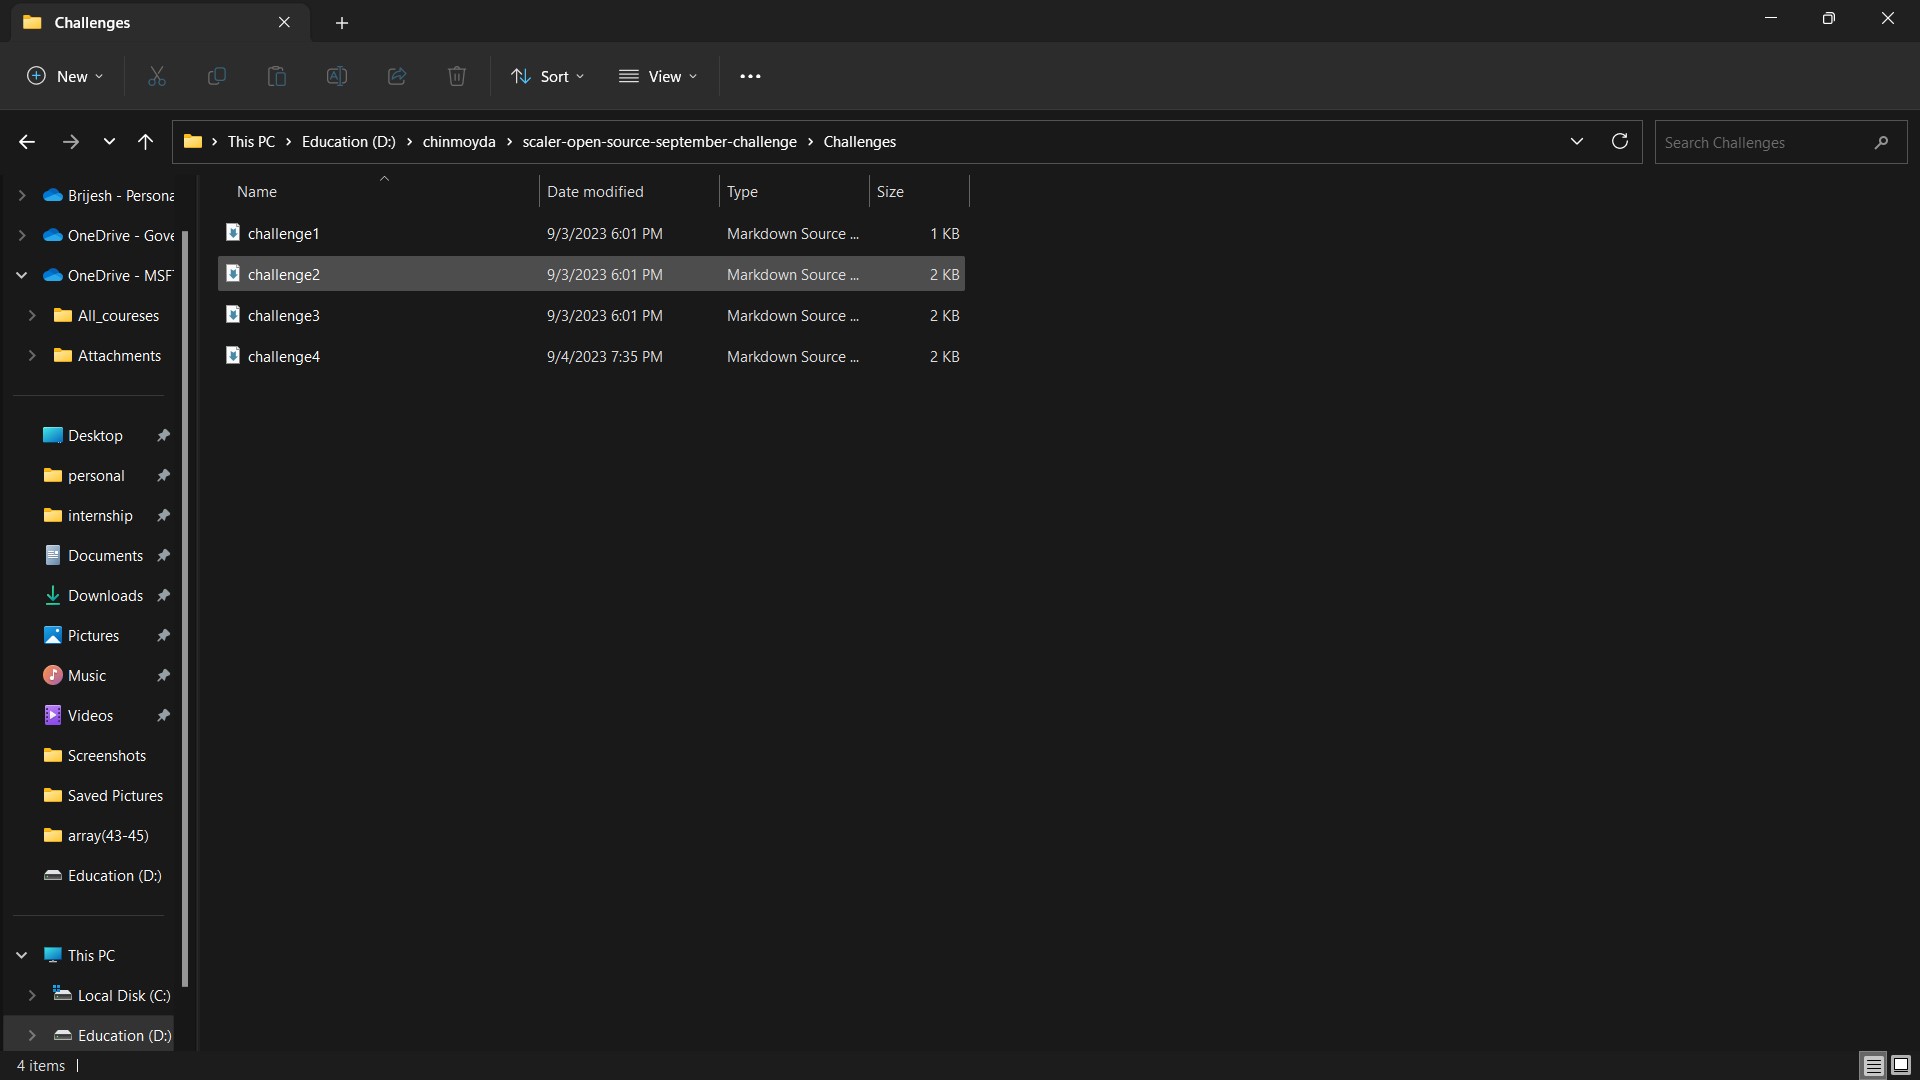Navigate up one folder level

click(145, 142)
